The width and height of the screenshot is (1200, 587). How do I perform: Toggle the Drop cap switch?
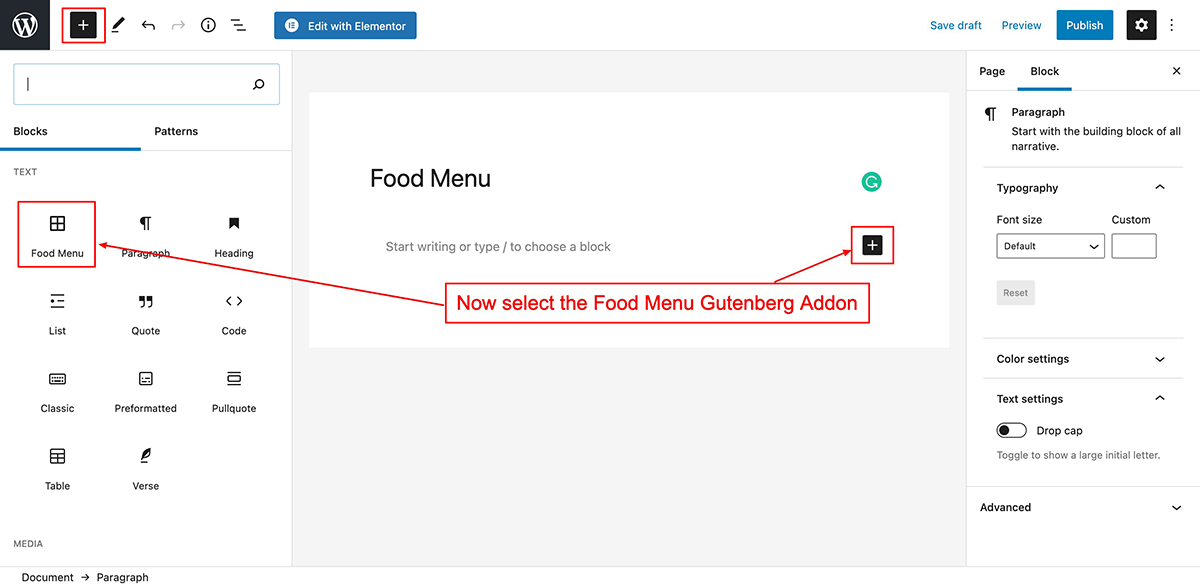click(1012, 430)
